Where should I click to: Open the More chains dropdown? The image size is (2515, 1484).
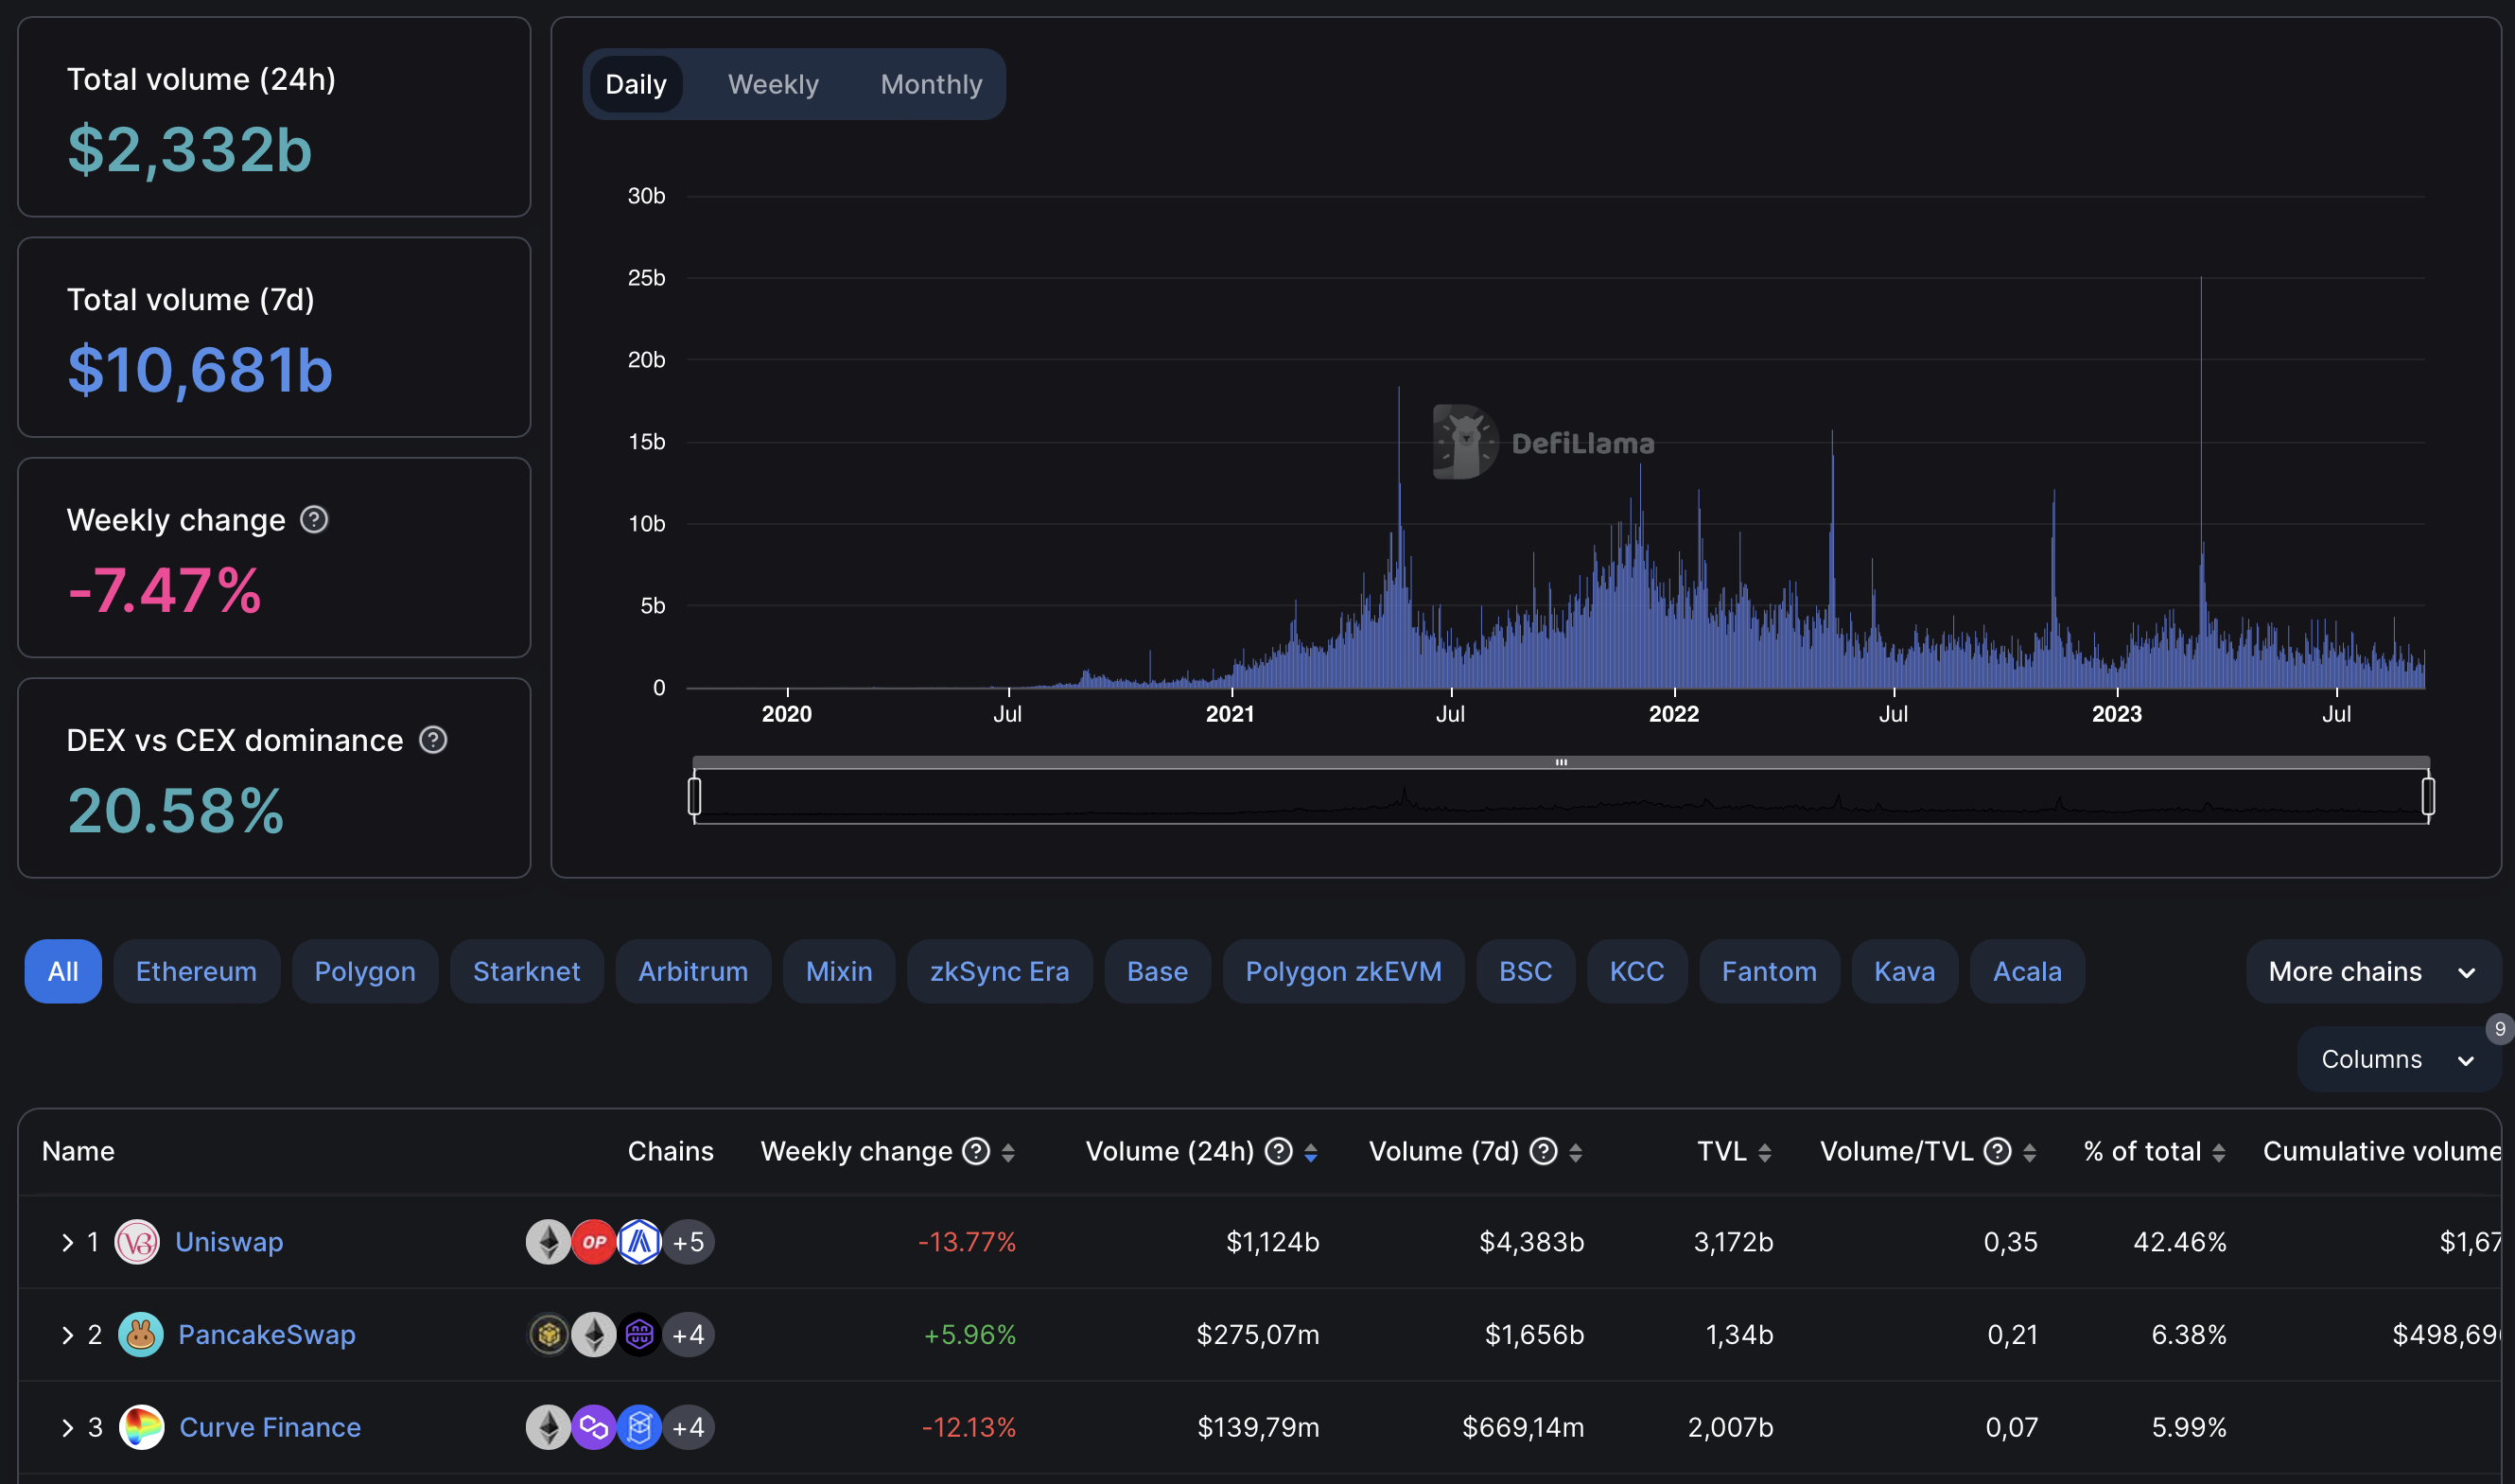pos(2372,971)
